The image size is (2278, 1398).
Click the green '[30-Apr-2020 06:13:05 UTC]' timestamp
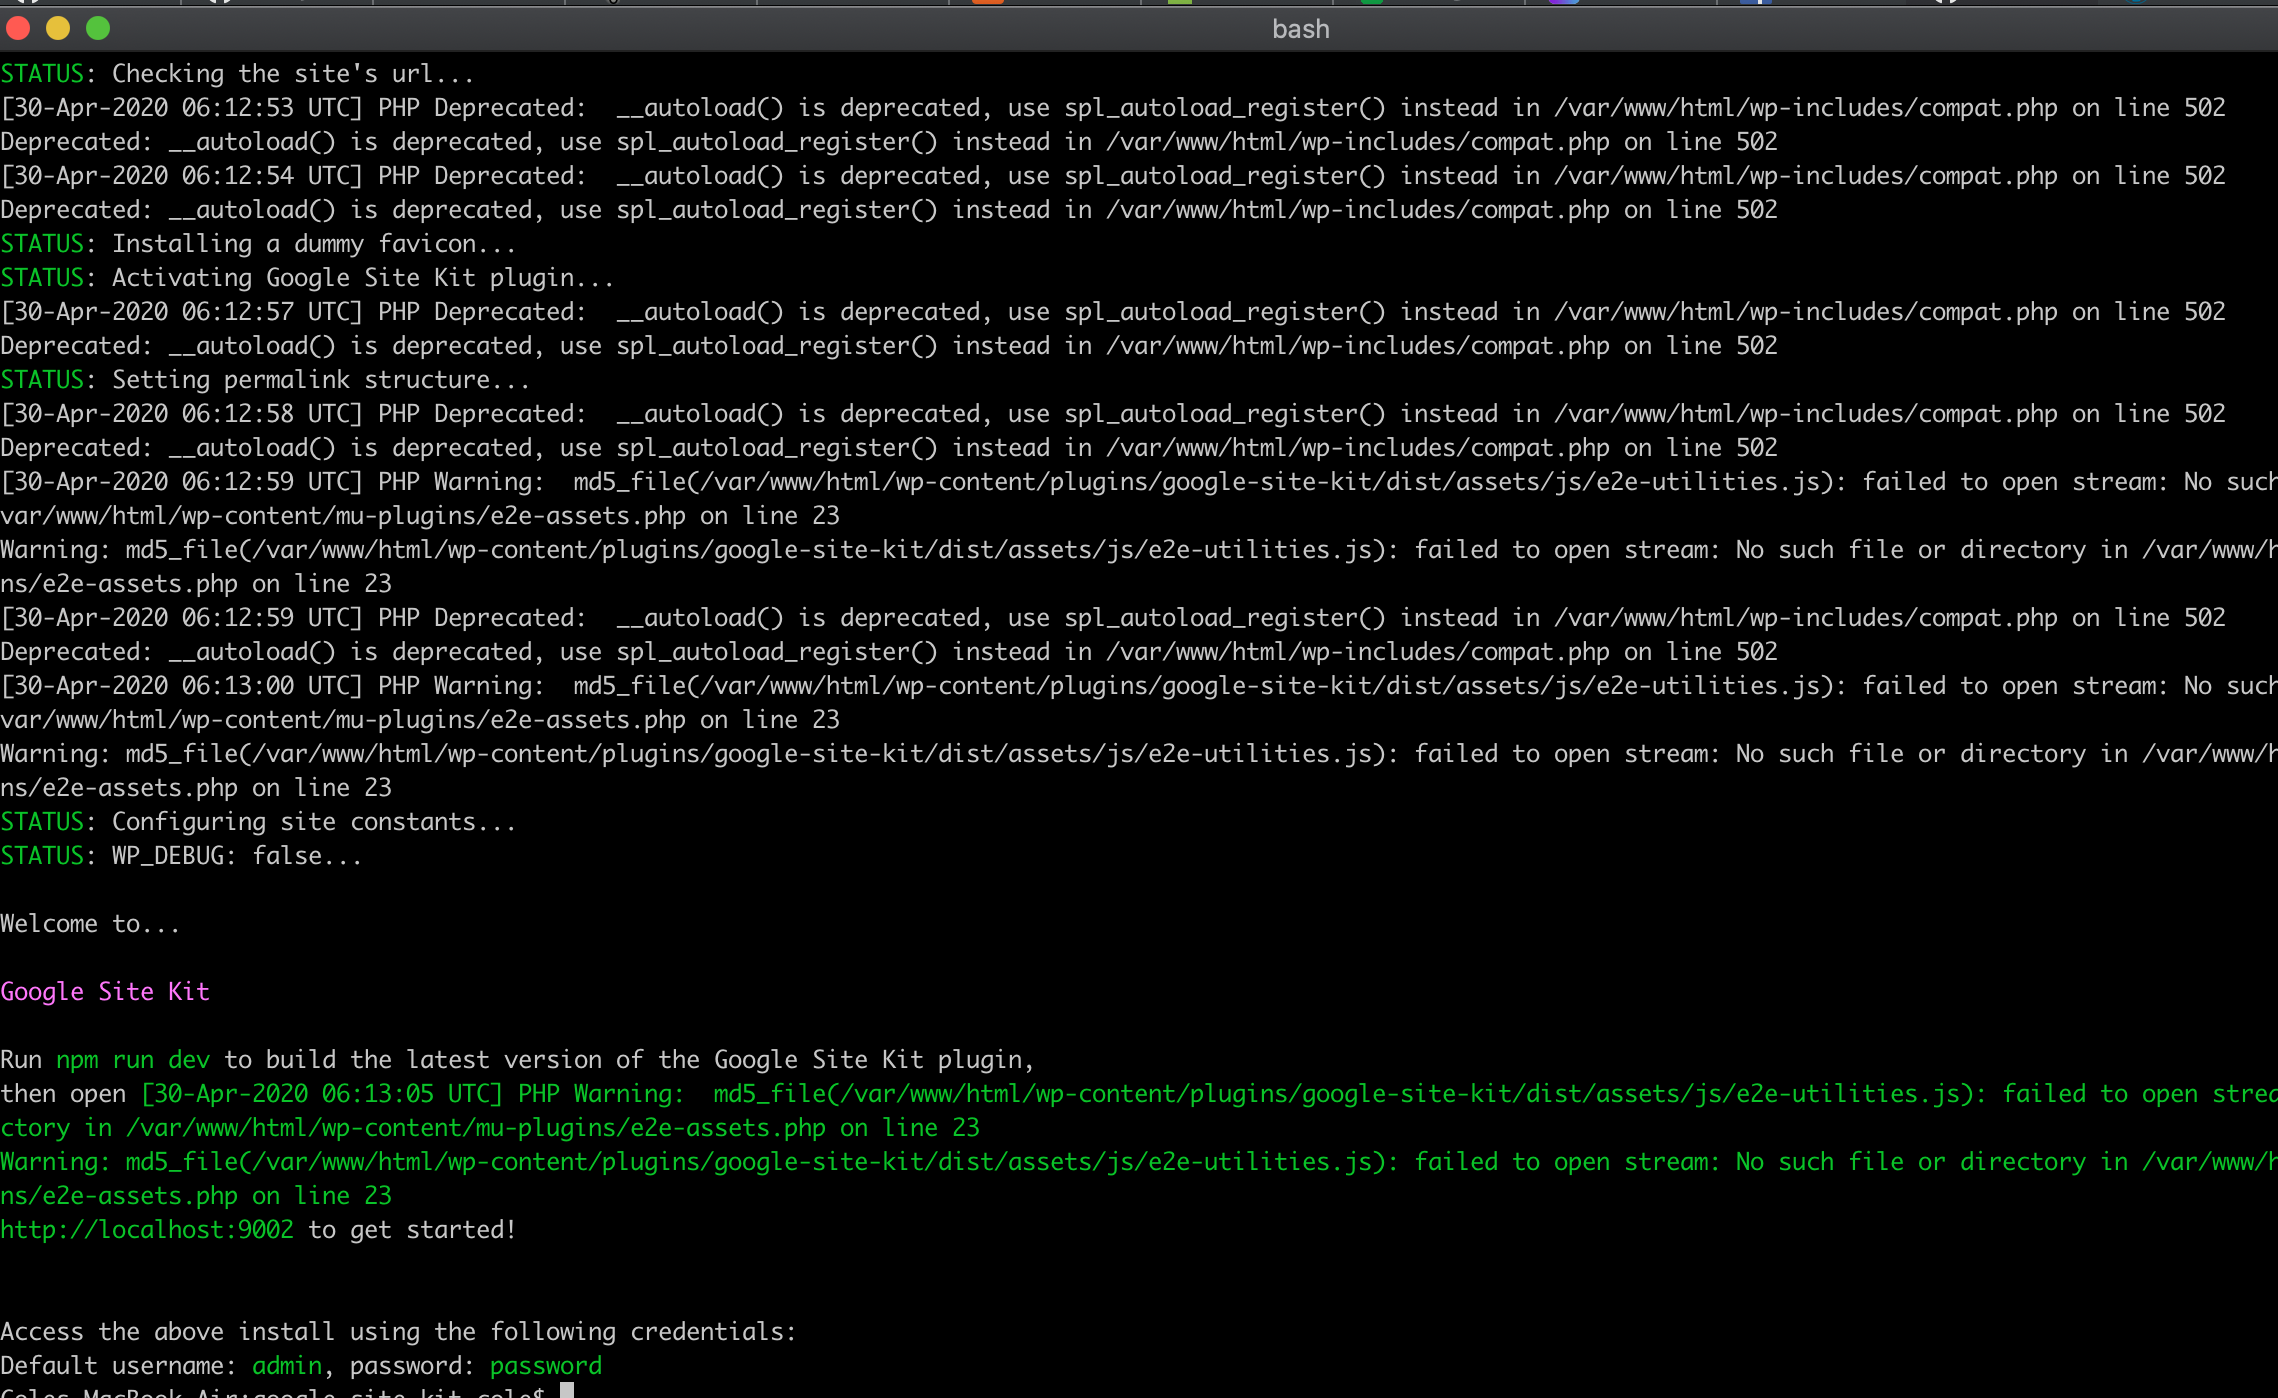[x=322, y=1094]
